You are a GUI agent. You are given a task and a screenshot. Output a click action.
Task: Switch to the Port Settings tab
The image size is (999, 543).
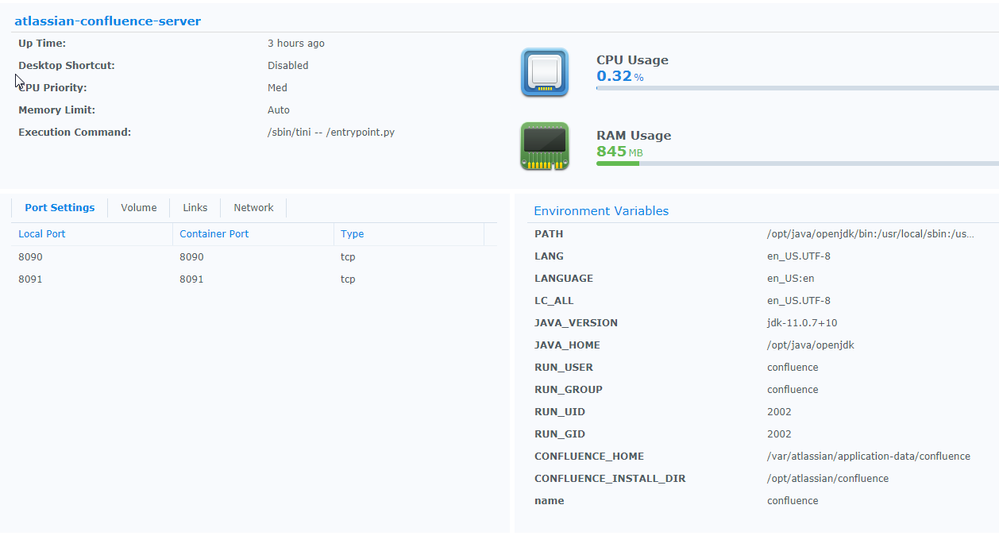[x=59, y=208]
